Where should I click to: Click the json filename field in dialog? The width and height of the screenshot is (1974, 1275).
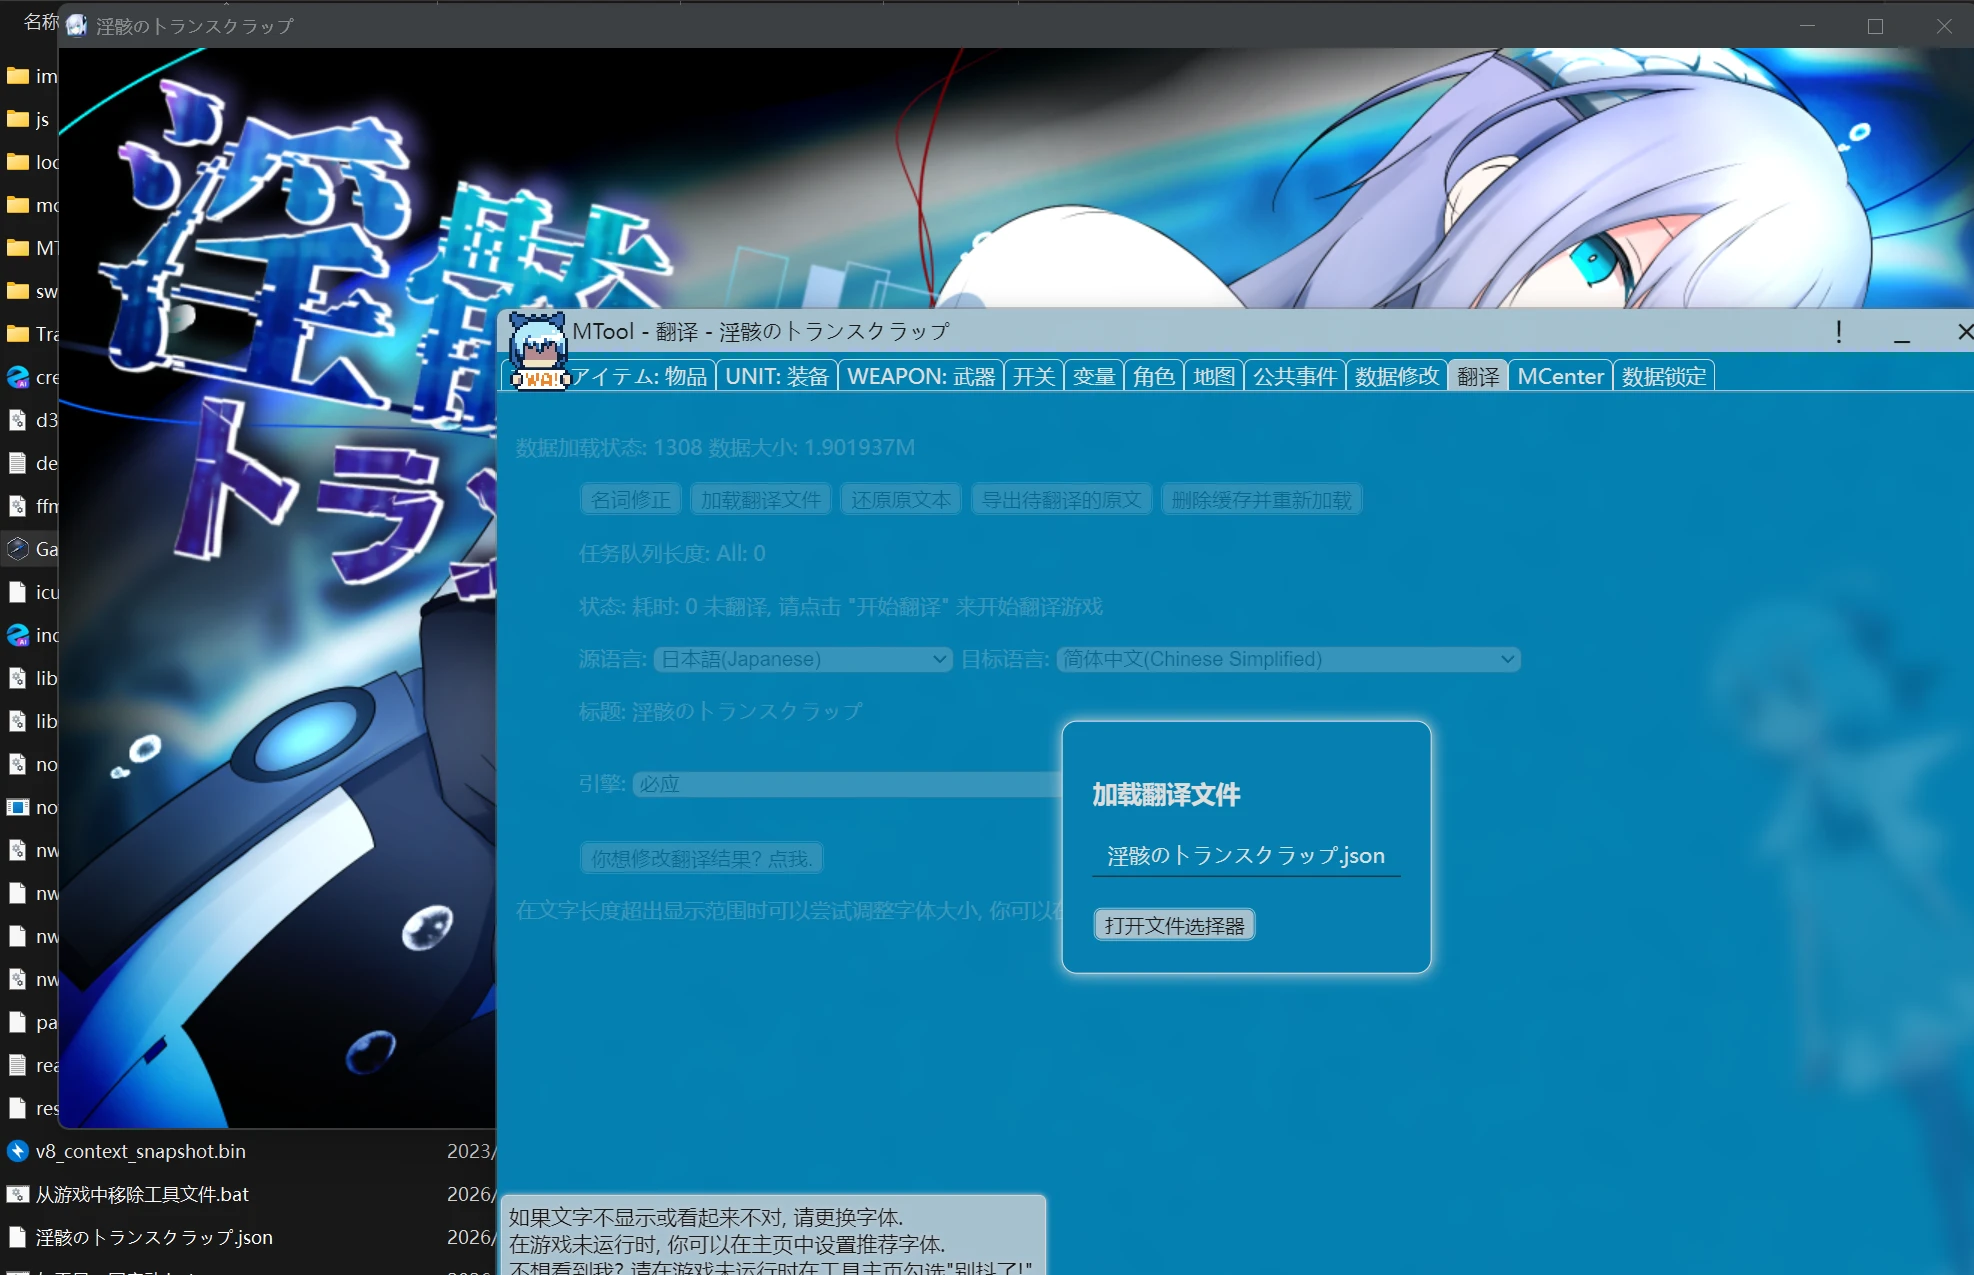[x=1246, y=856]
